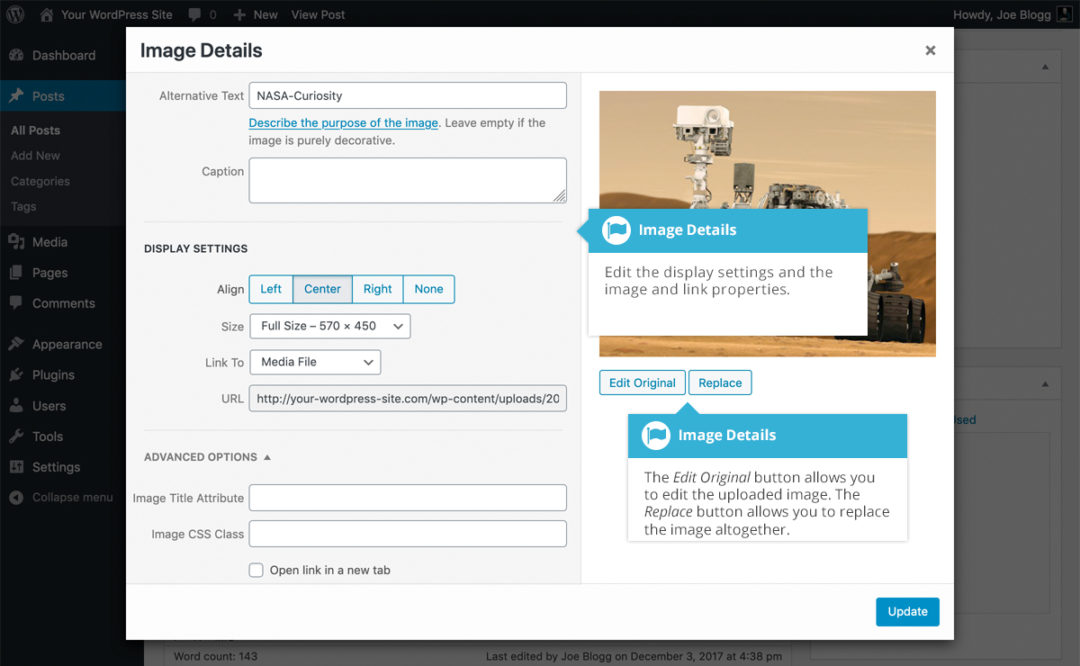
Task: Open the Users icon in sidebar
Action: point(18,405)
